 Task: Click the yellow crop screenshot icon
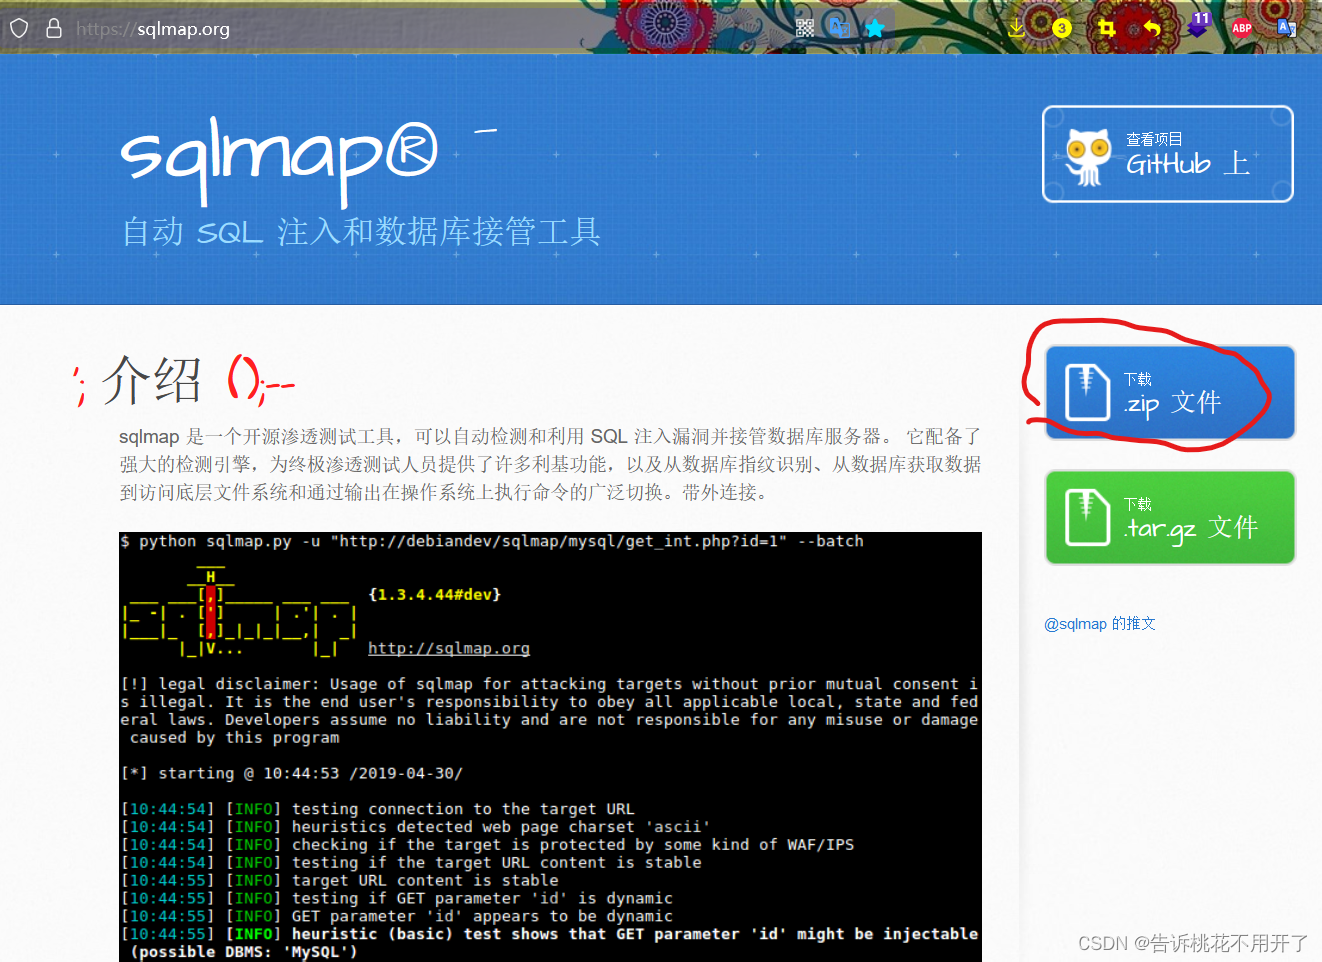(x=1106, y=28)
